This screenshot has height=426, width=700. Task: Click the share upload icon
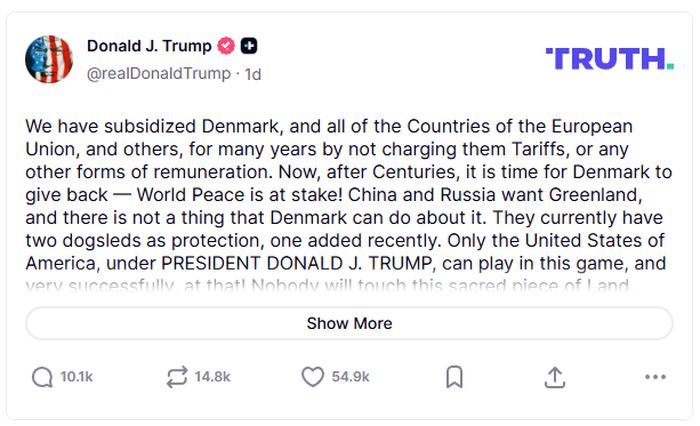pyautogui.click(x=555, y=377)
